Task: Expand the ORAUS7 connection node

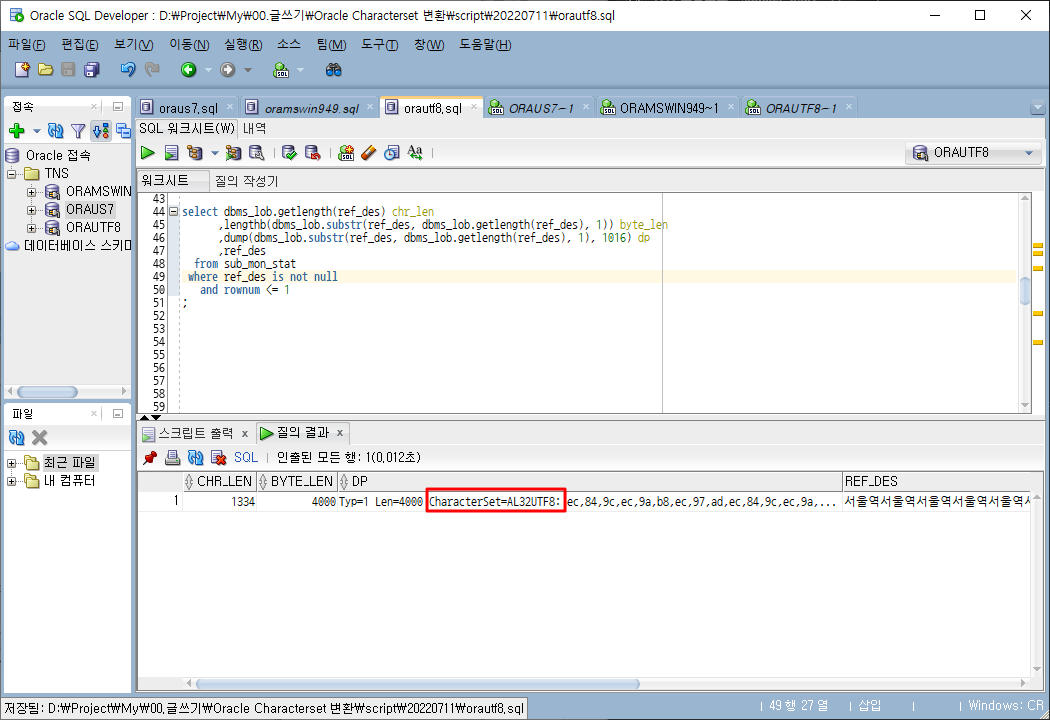Action: [x=31, y=210]
